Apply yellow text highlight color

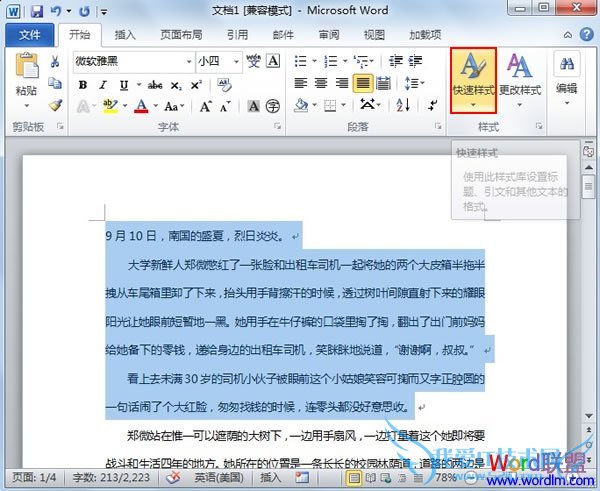point(110,106)
